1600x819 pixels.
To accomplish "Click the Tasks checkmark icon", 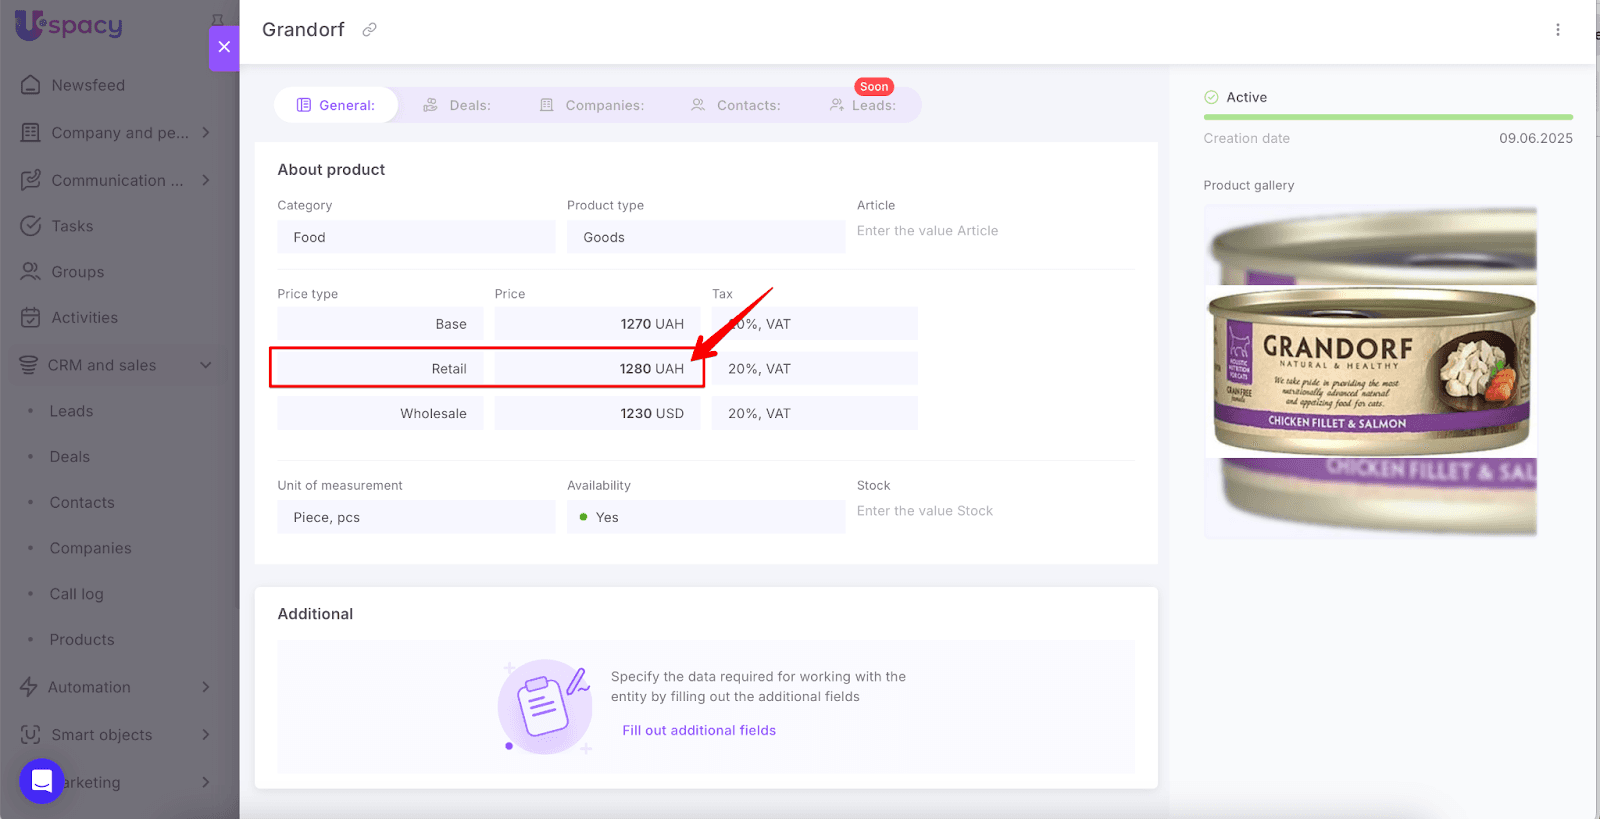I will click(x=31, y=226).
